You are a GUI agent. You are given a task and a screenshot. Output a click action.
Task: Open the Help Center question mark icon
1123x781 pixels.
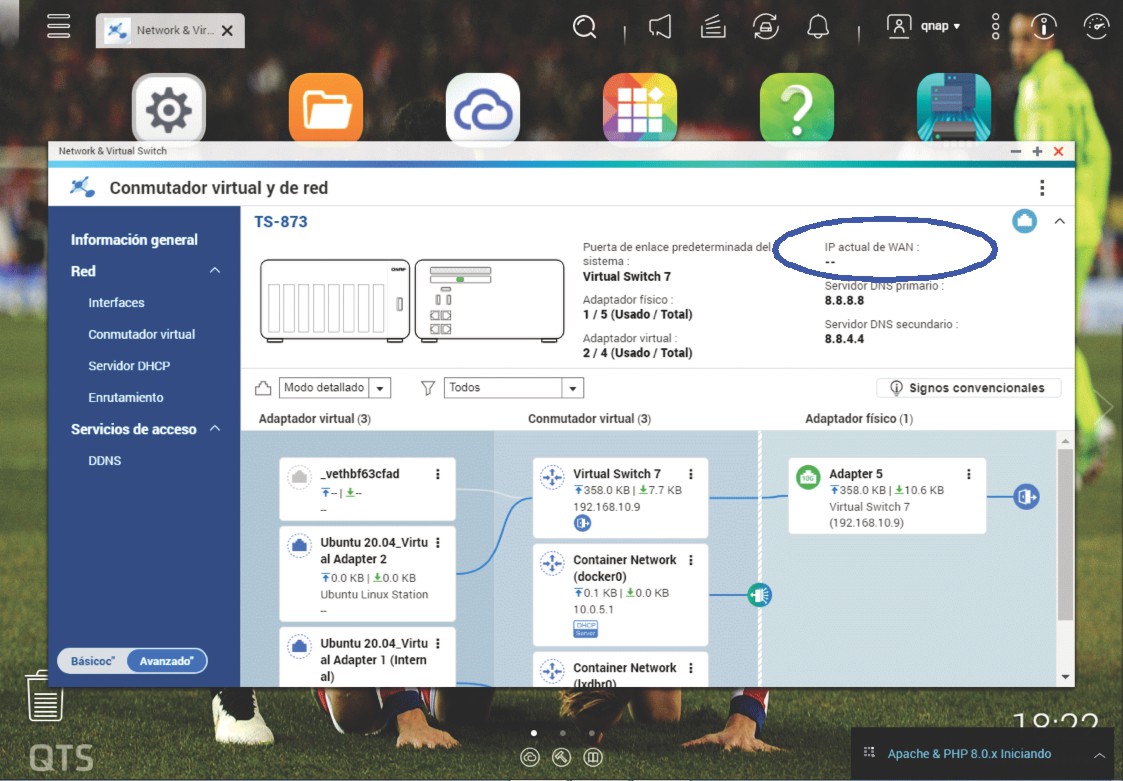(x=796, y=109)
